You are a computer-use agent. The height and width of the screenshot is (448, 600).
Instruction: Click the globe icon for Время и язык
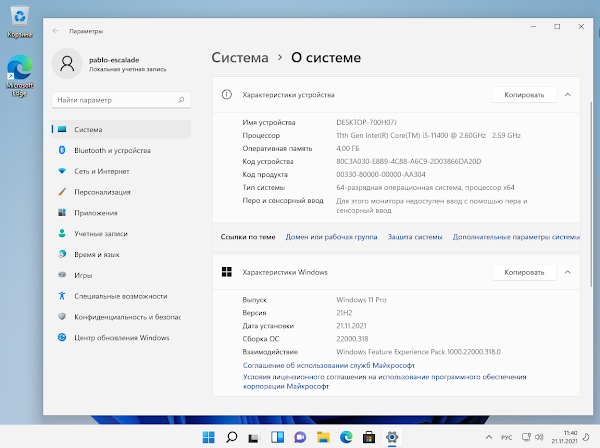62,254
